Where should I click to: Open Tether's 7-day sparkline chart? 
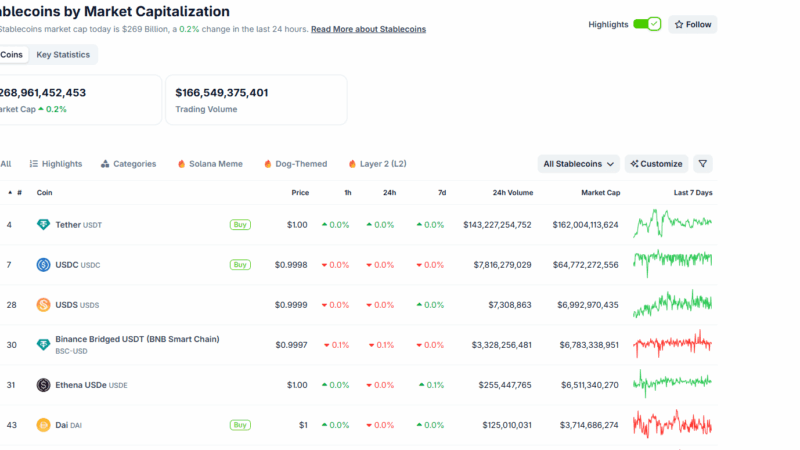(672, 223)
